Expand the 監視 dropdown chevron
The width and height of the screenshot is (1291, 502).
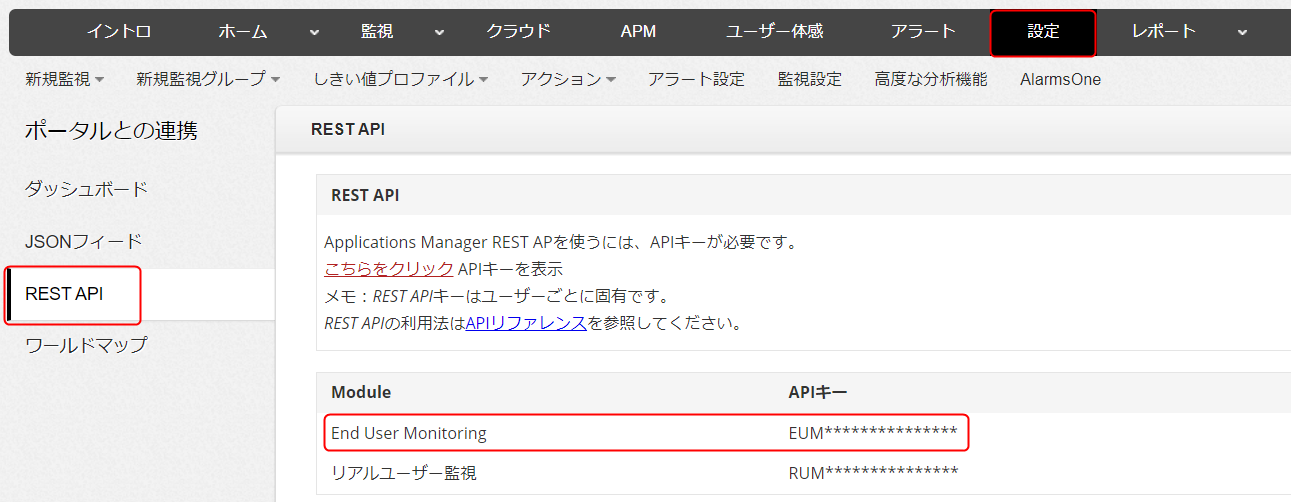(440, 32)
